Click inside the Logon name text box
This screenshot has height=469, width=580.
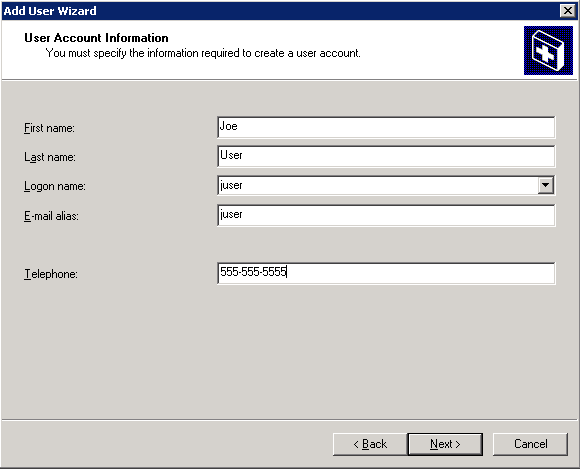pyautogui.click(x=378, y=185)
